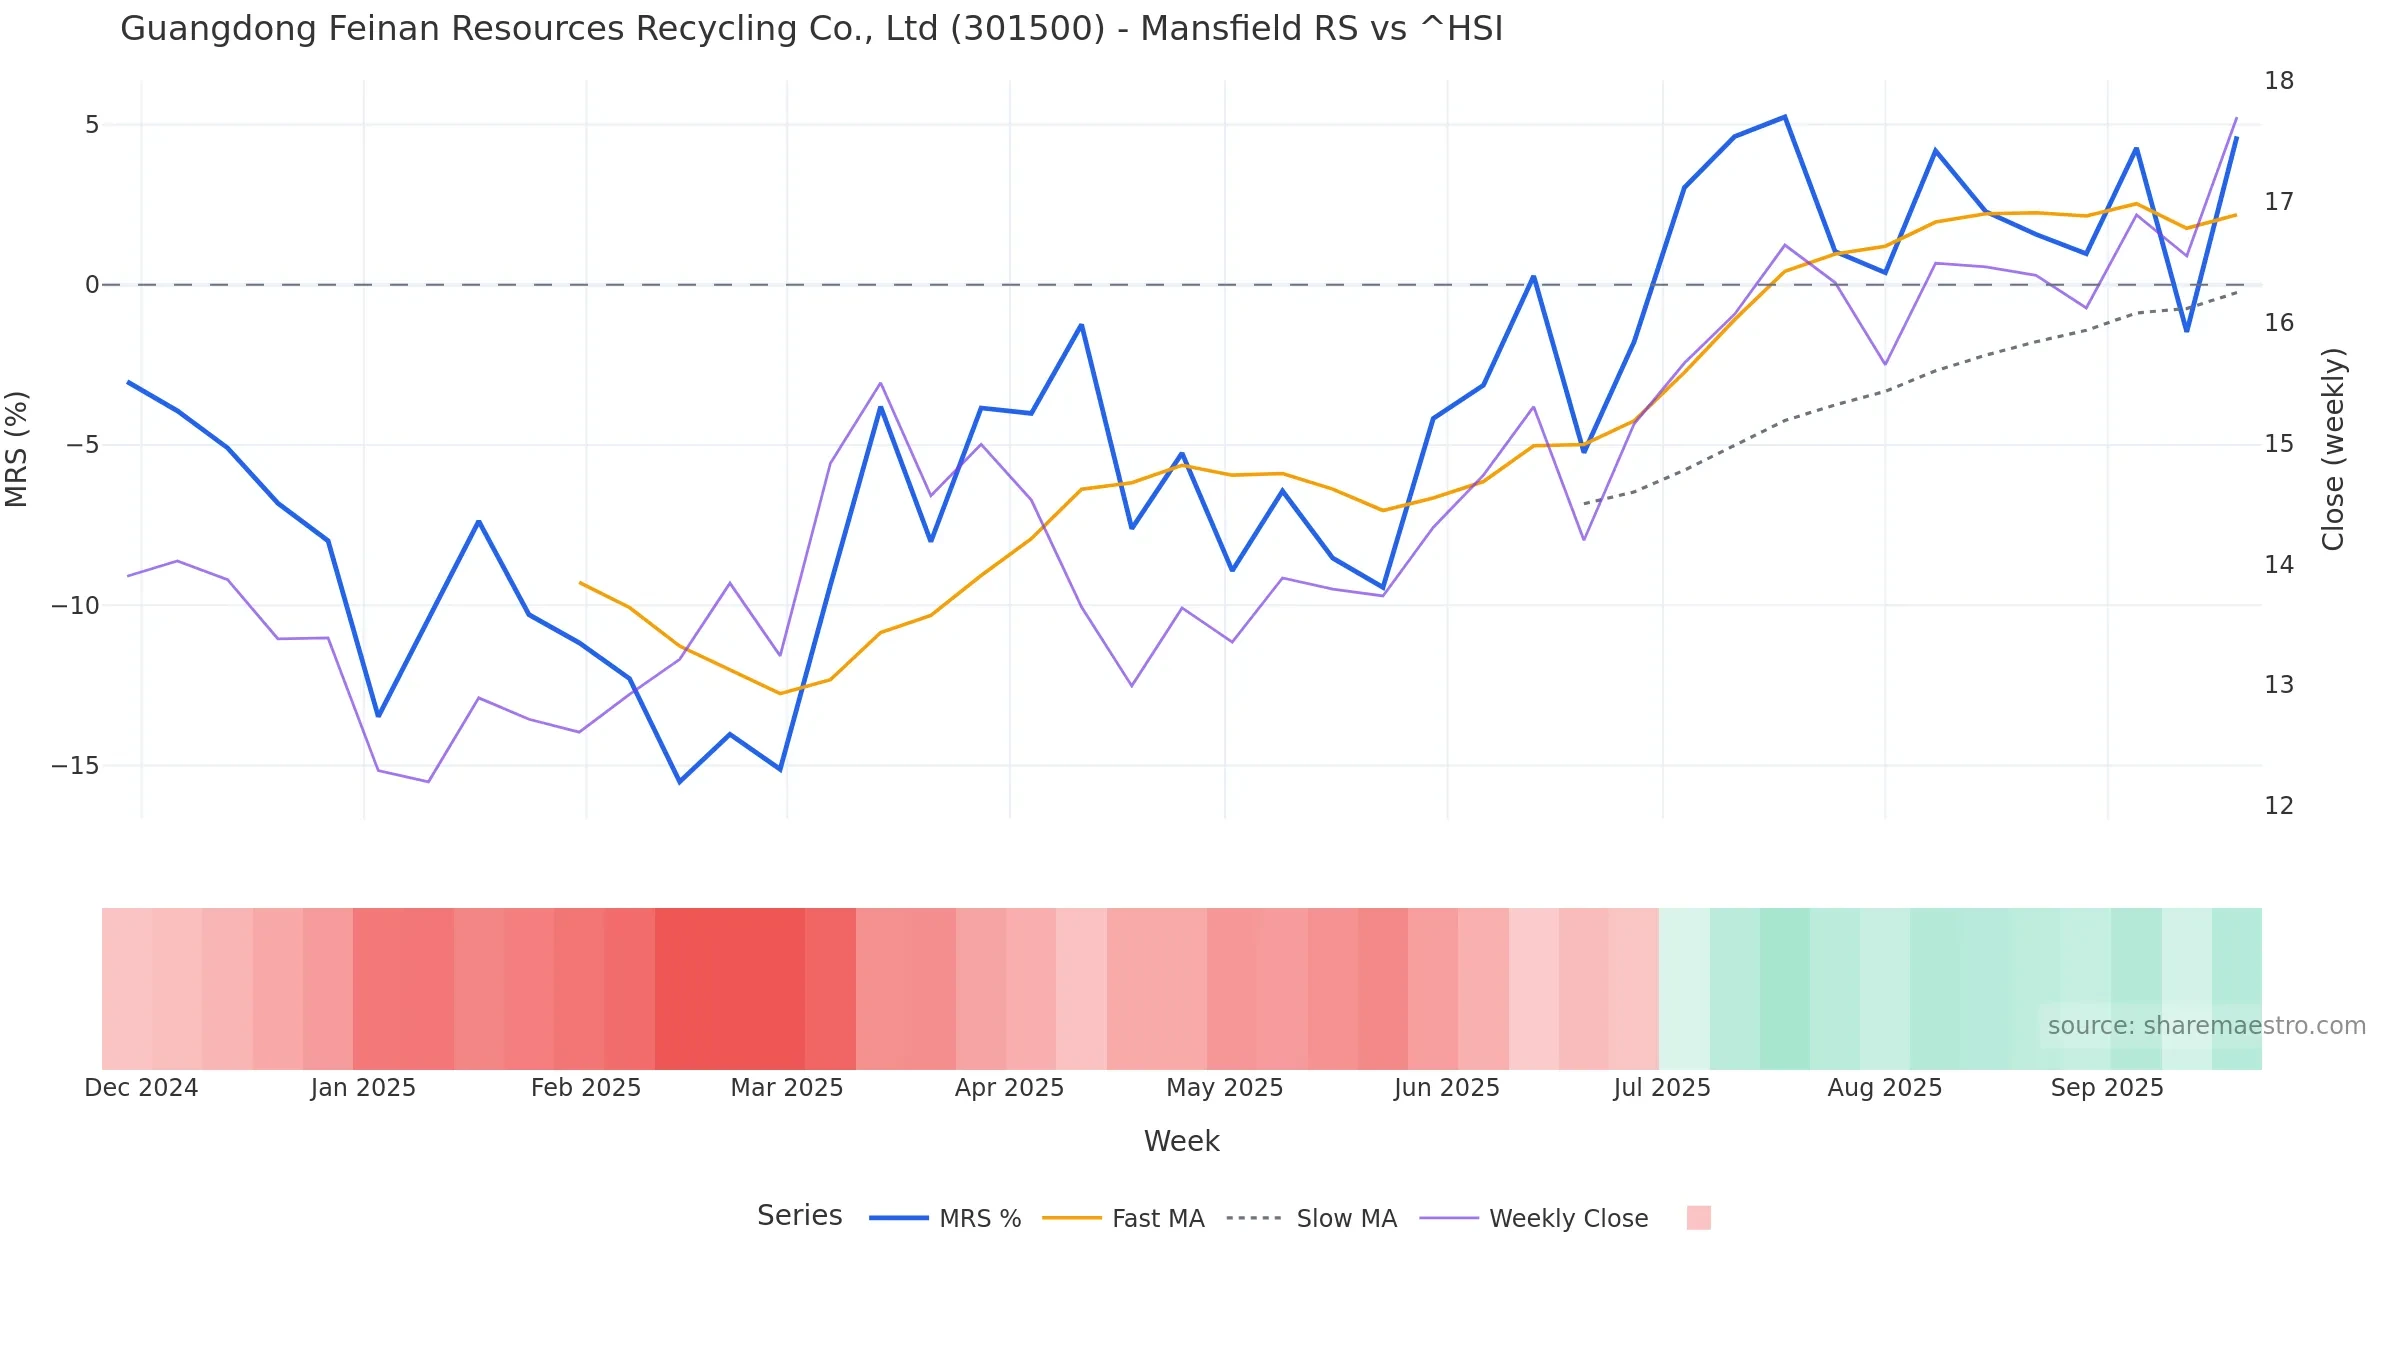2400x1350 pixels.
Task: Toggle the Weekly Close legend entry
Action: [1534, 1218]
